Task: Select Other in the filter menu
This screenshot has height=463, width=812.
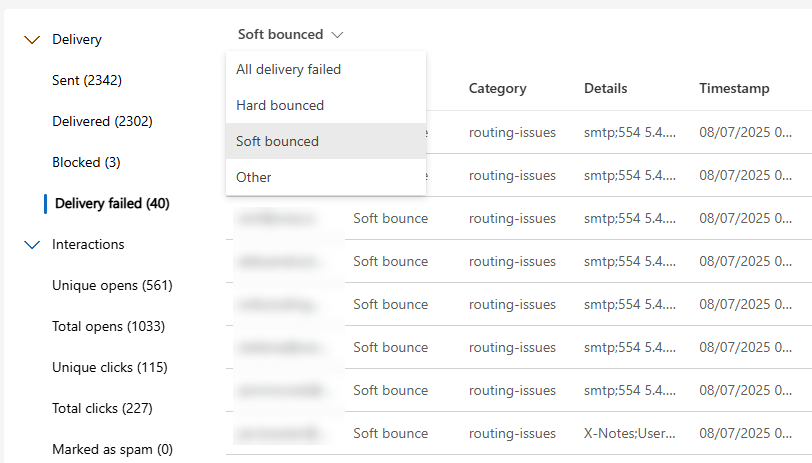Action: [x=254, y=177]
